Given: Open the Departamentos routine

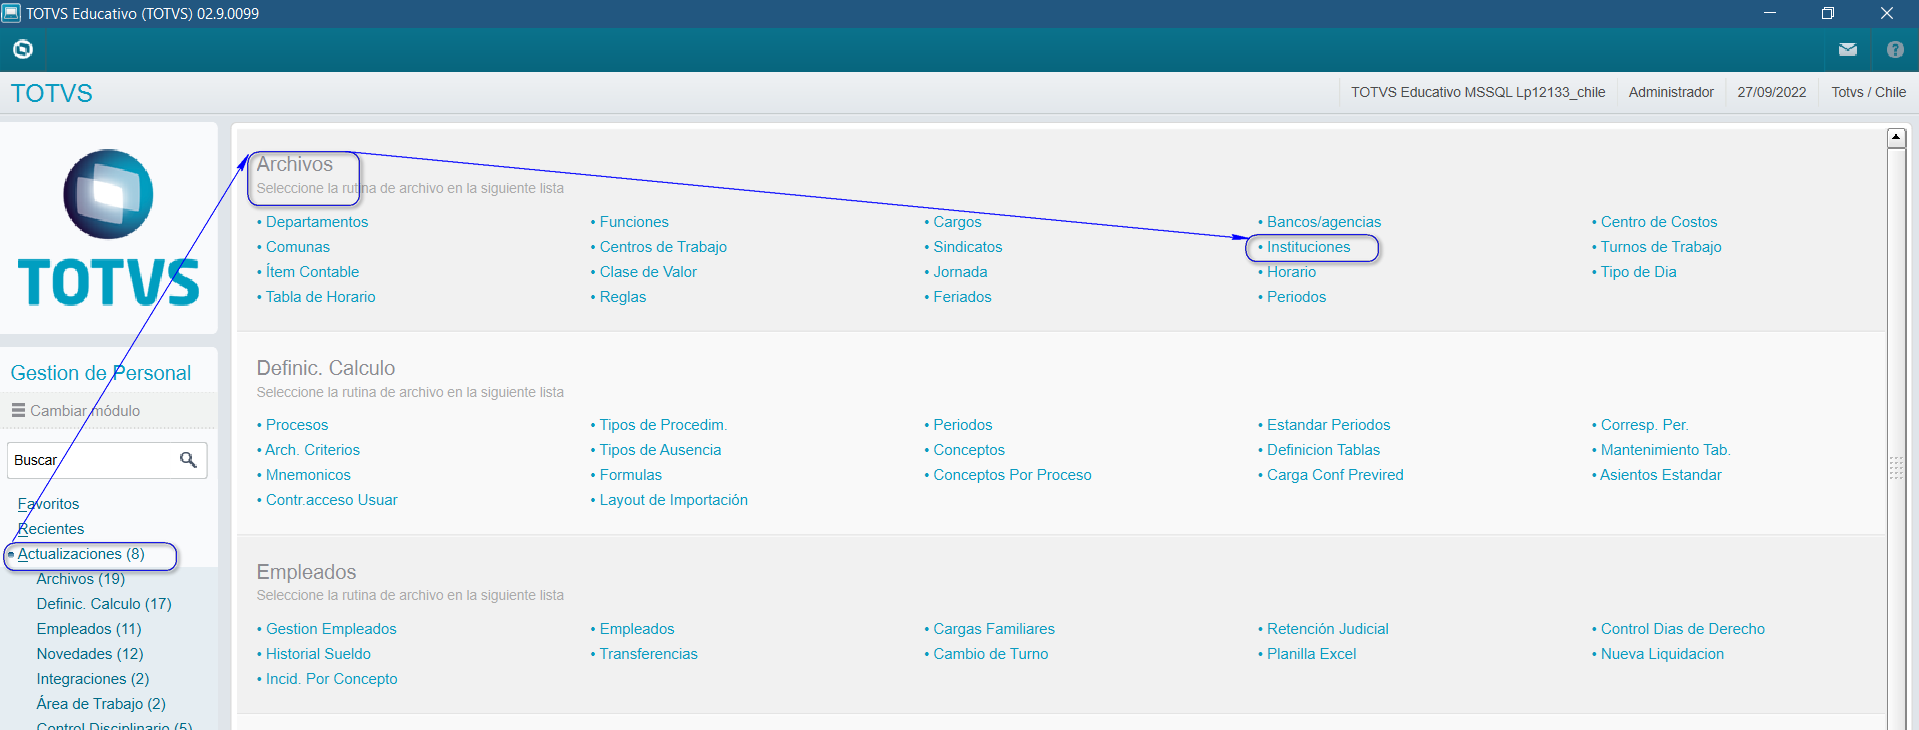Looking at the screenshot, I should pos(316,222).
